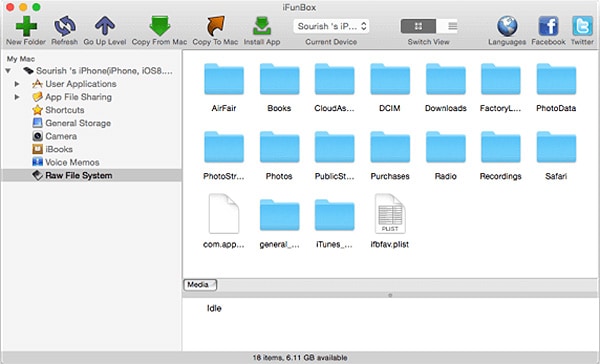Viewport: 600px width, 364px height.
Task: Click the Copy From Mac icon
Action: pos(160,26)
